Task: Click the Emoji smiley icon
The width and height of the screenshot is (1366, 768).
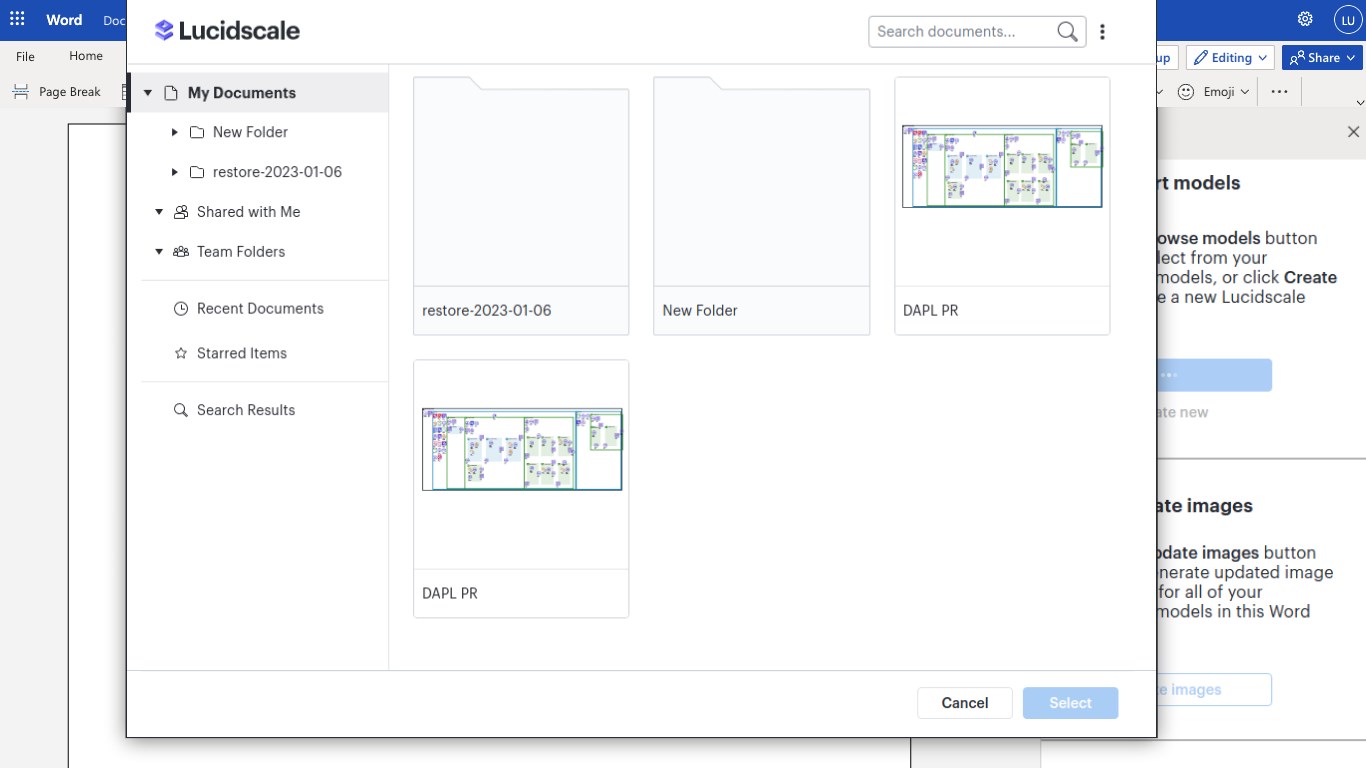Action: coord(1186,91)
